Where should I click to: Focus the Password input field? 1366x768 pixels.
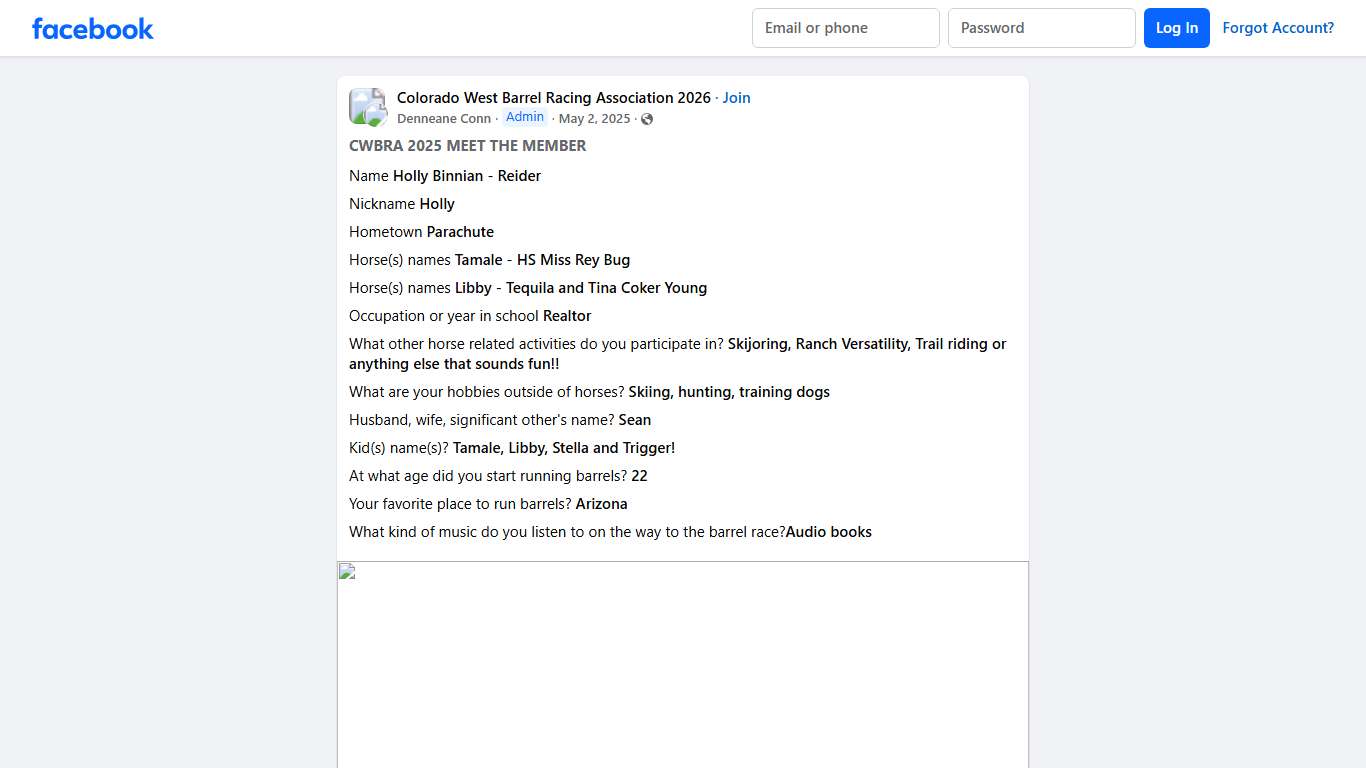[x=1041, y=28]
